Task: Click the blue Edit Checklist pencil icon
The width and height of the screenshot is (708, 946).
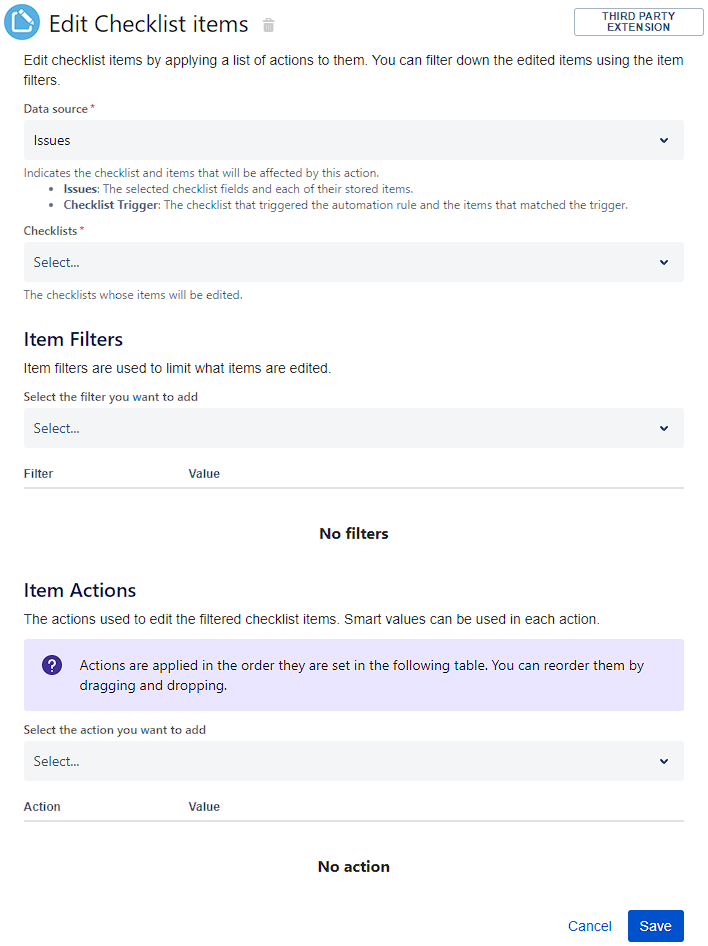Action: 21,22
